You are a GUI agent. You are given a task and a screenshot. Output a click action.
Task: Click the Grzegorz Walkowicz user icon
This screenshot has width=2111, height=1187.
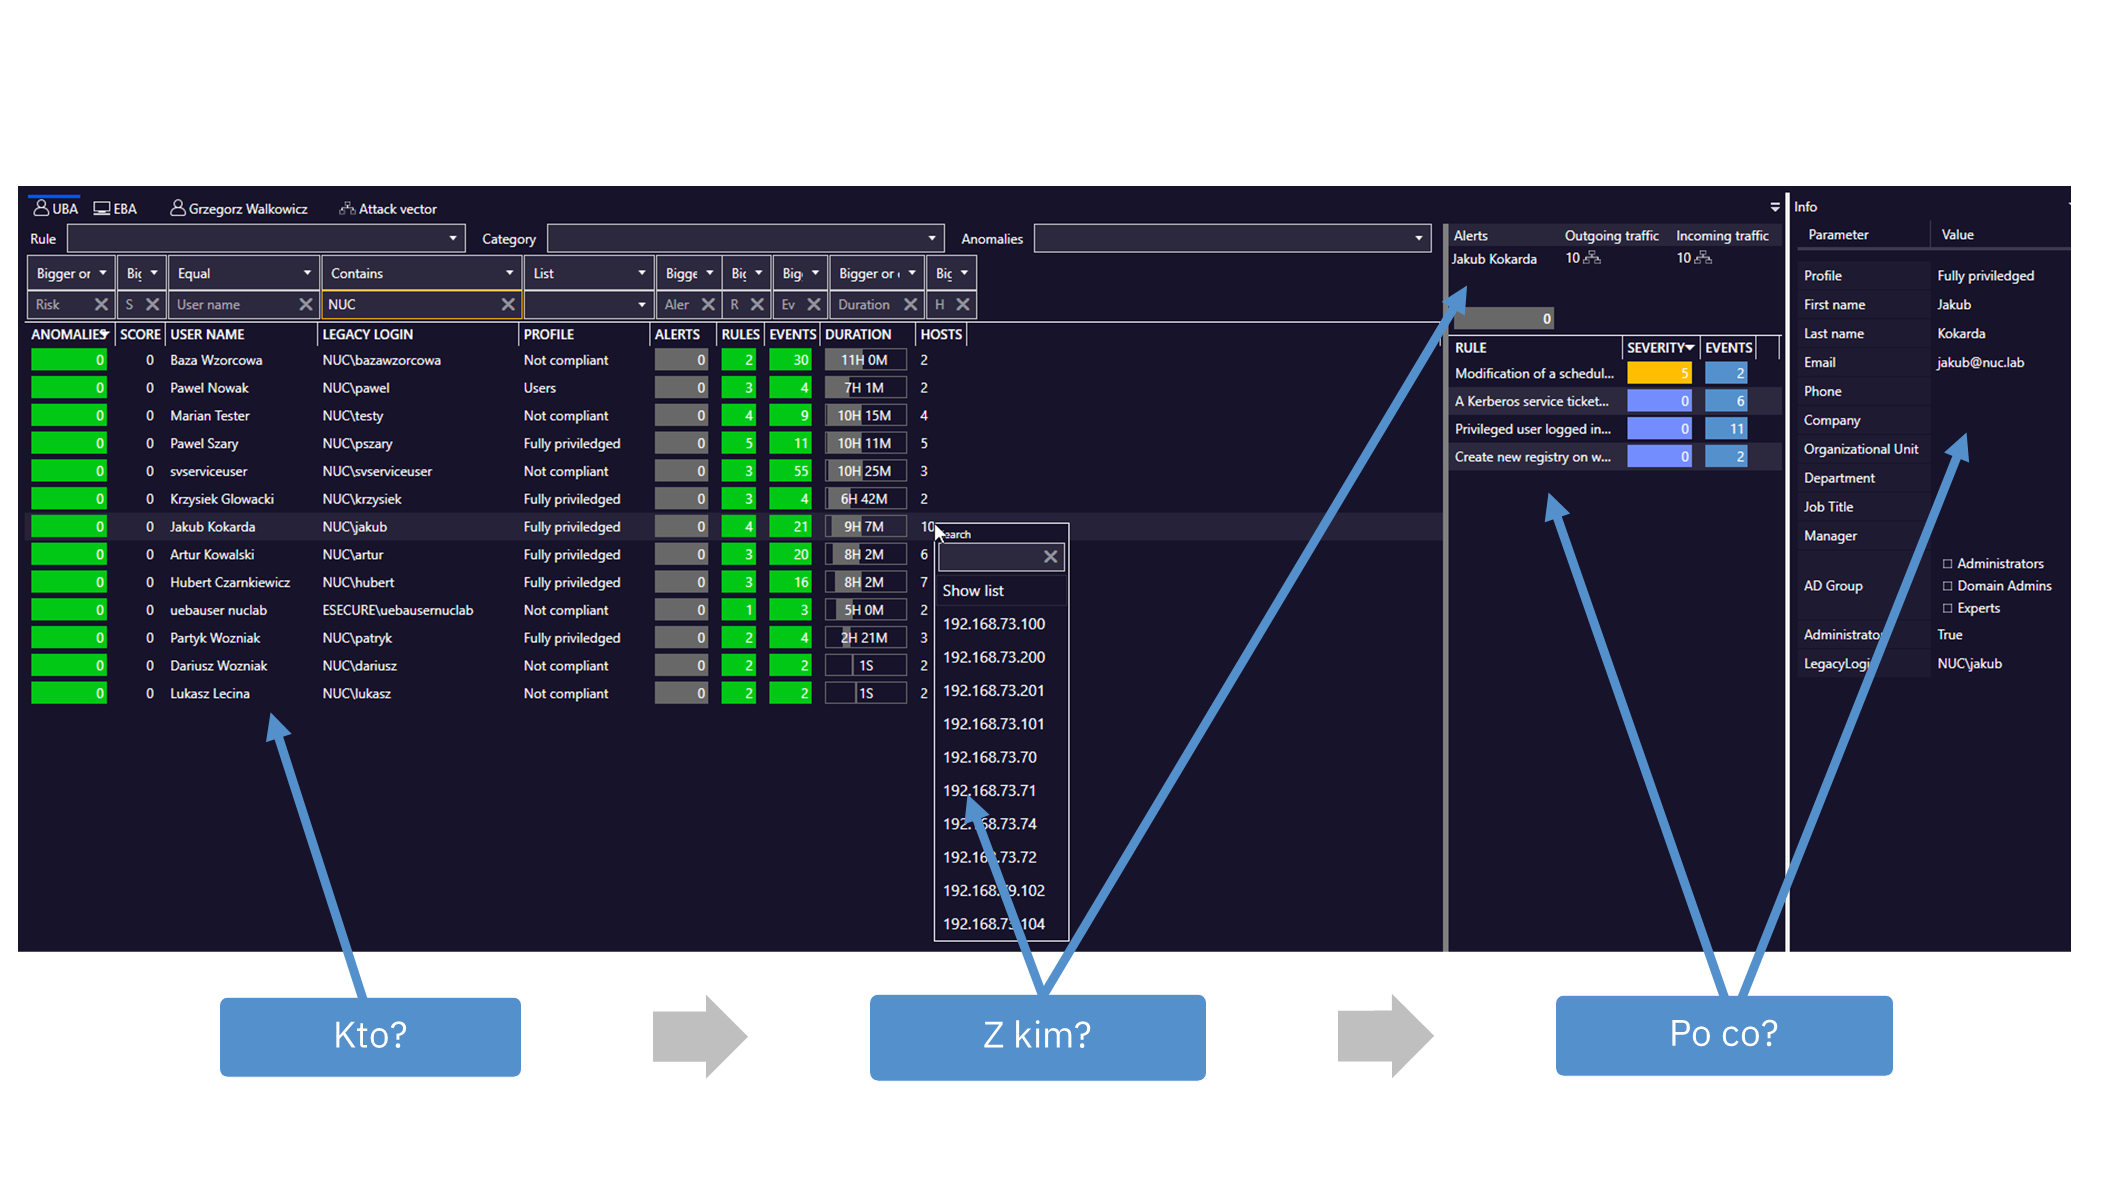tap(177, 208)
